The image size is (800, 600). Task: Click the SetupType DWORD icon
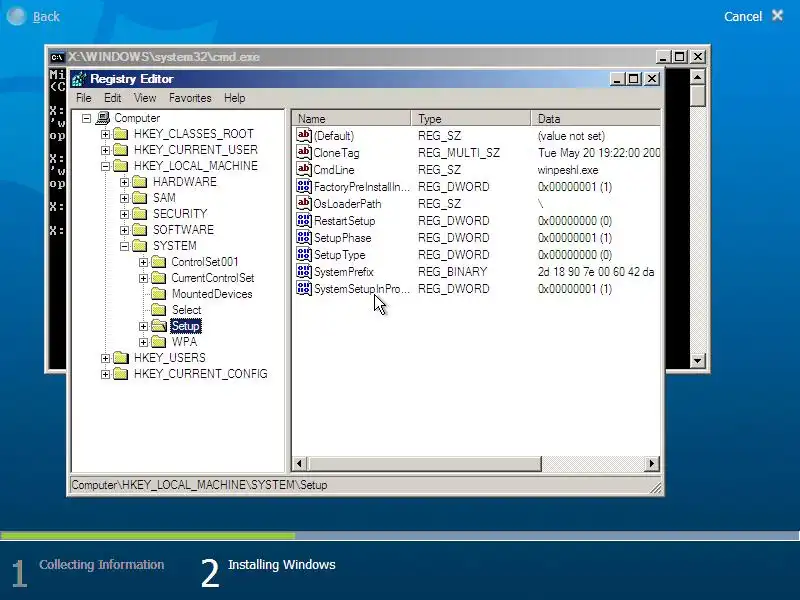[304, 254]
